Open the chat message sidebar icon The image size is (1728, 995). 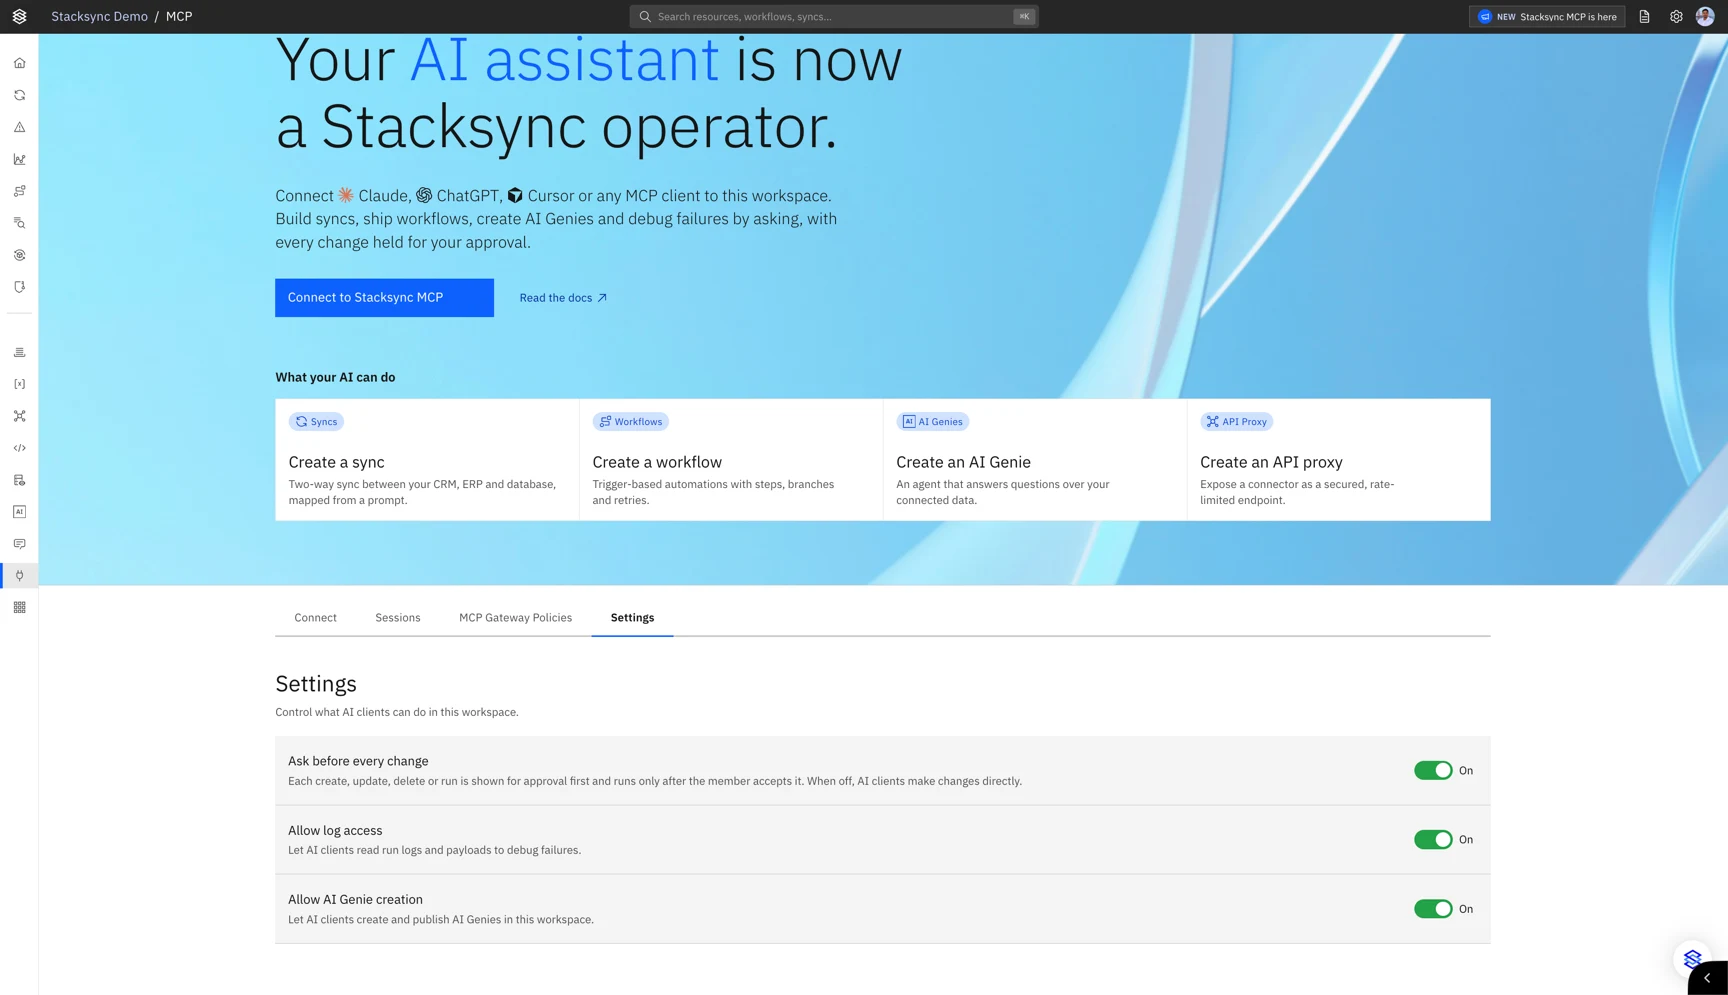(19, 544)
